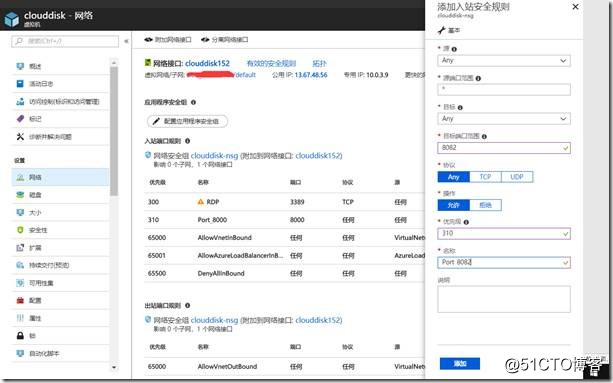
Task: Click the info icon next to 优先级
Action: [466, 222]
